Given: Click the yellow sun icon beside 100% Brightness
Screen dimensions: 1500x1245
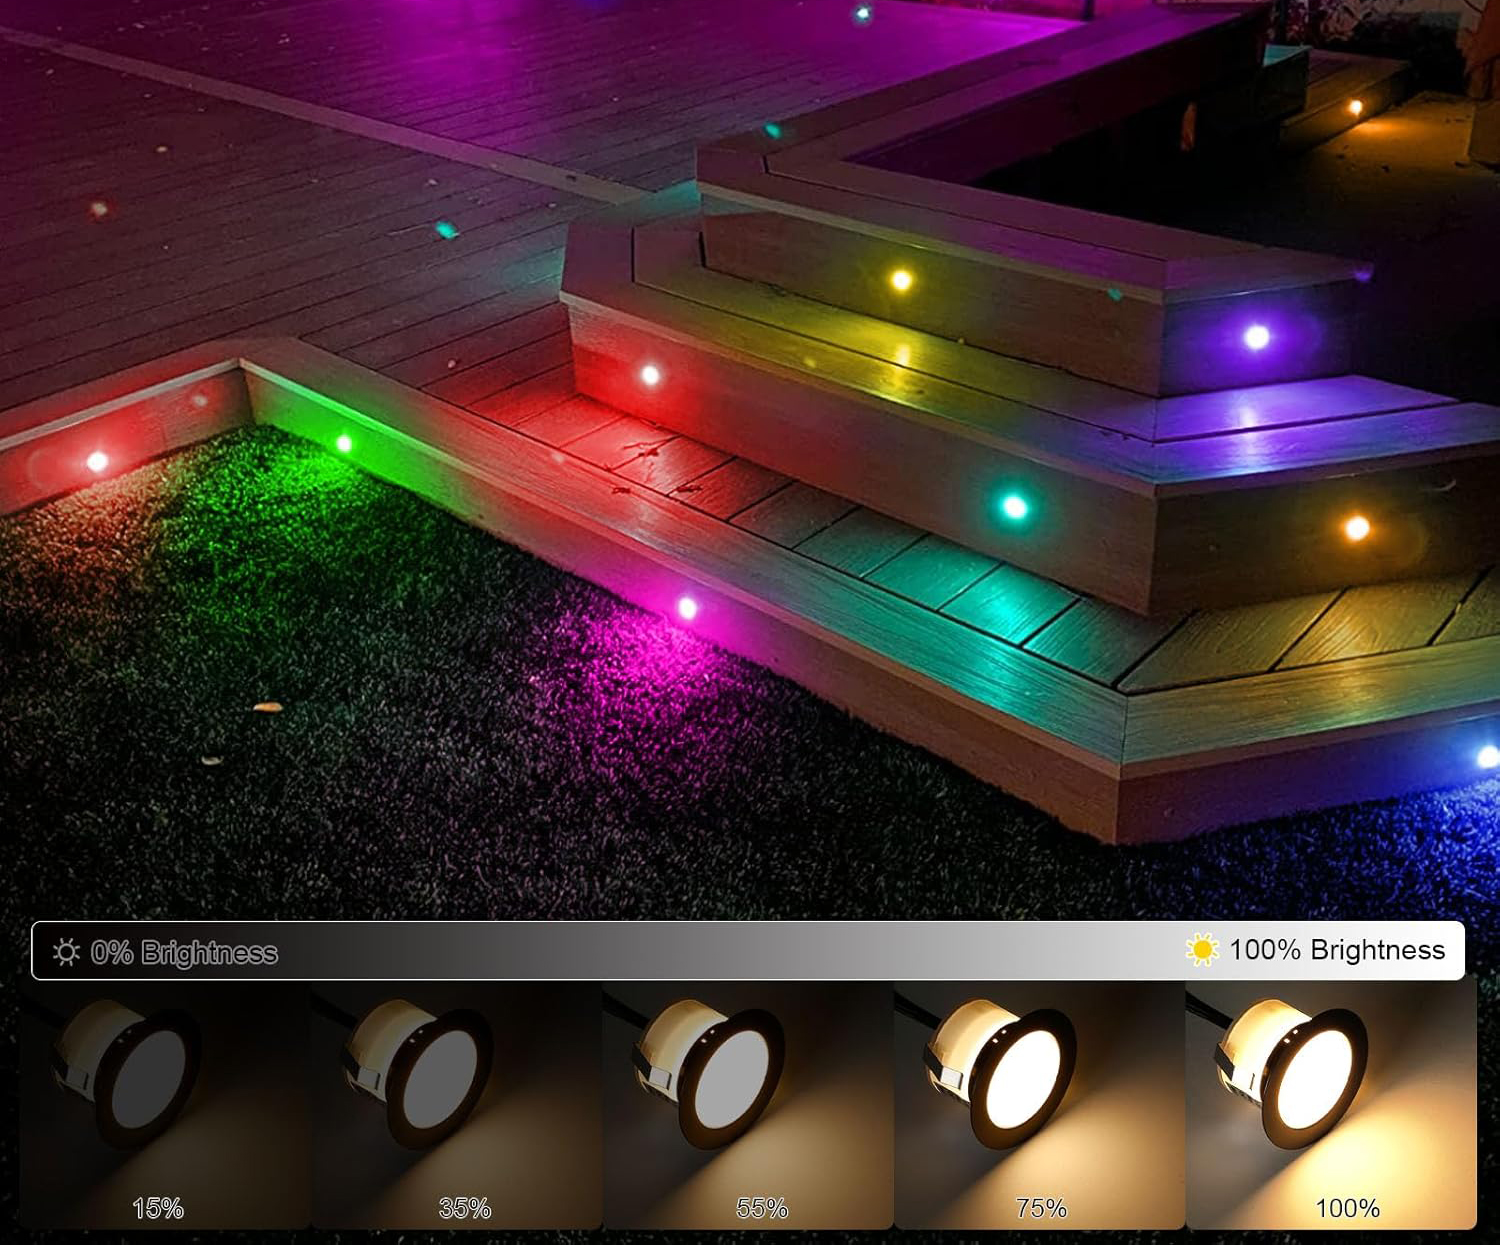Looking at the screenshot, I should click(1201, 949).
